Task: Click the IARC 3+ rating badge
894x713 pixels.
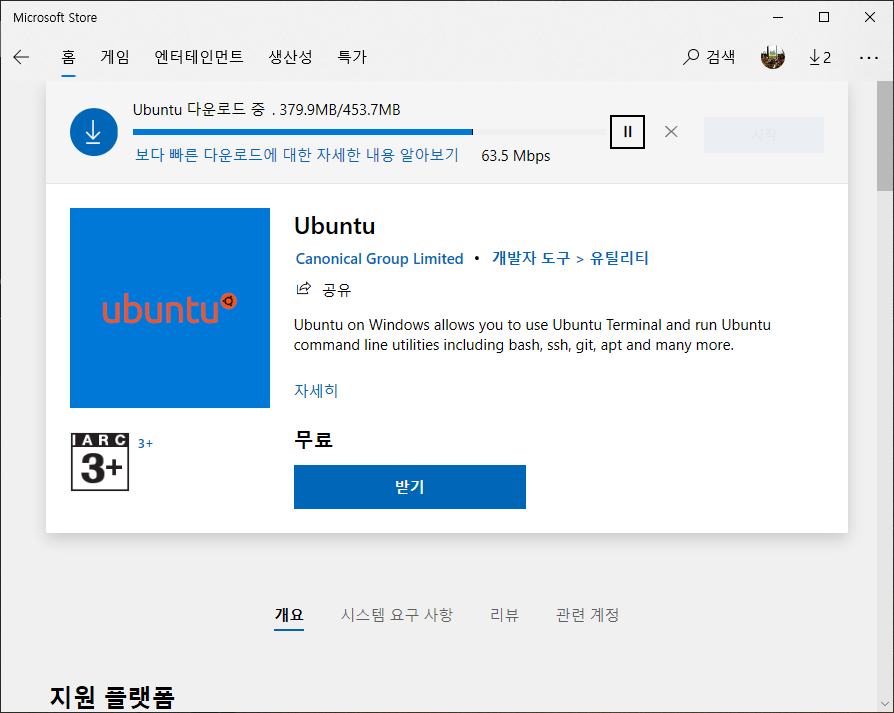Action: [100, 462]
